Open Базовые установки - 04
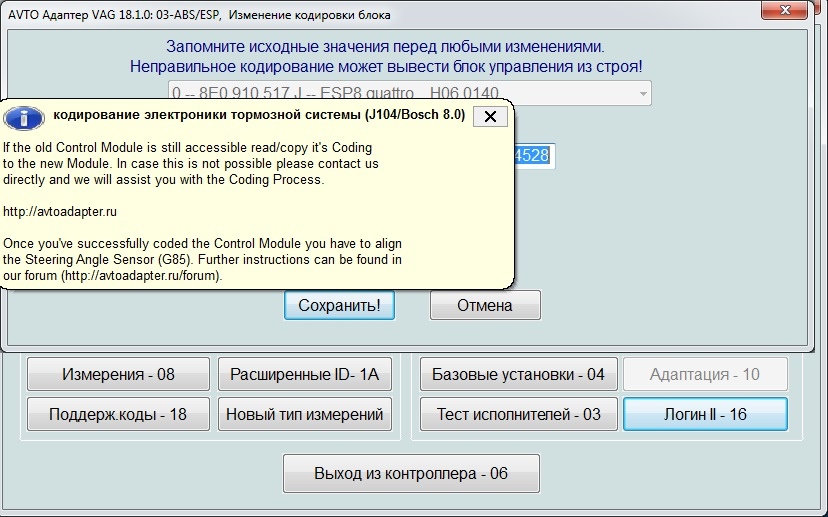Screen dimensions: 828x517 click(x=518, y=375)
